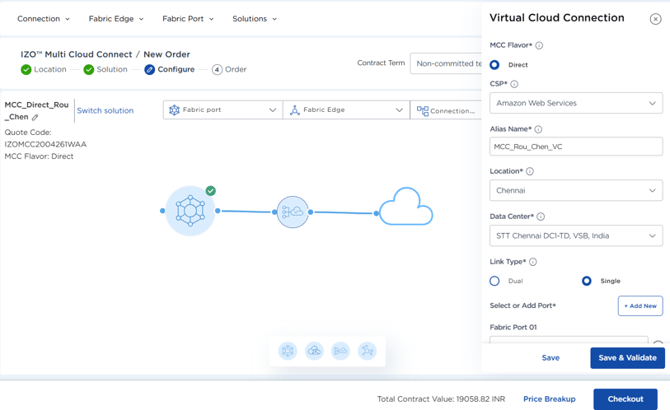Screen dimensions: 670x410
Task: Click the Select or Add Port label
Action: [523, 305]
